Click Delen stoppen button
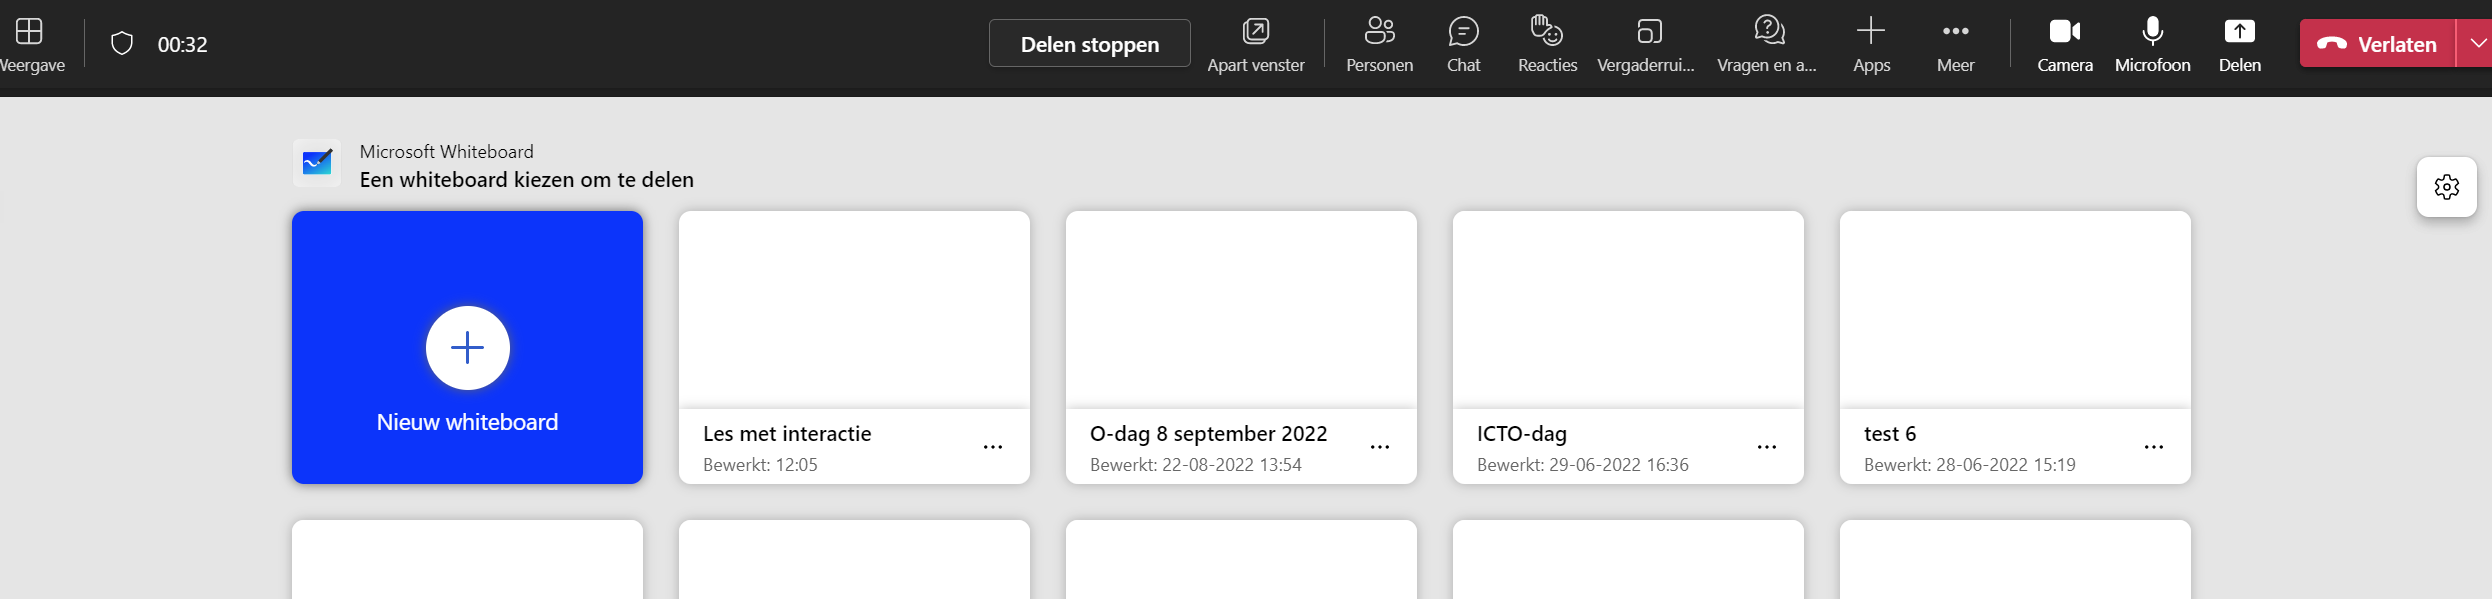This screenshot has width=2492, height=599. coord(1090,44)
